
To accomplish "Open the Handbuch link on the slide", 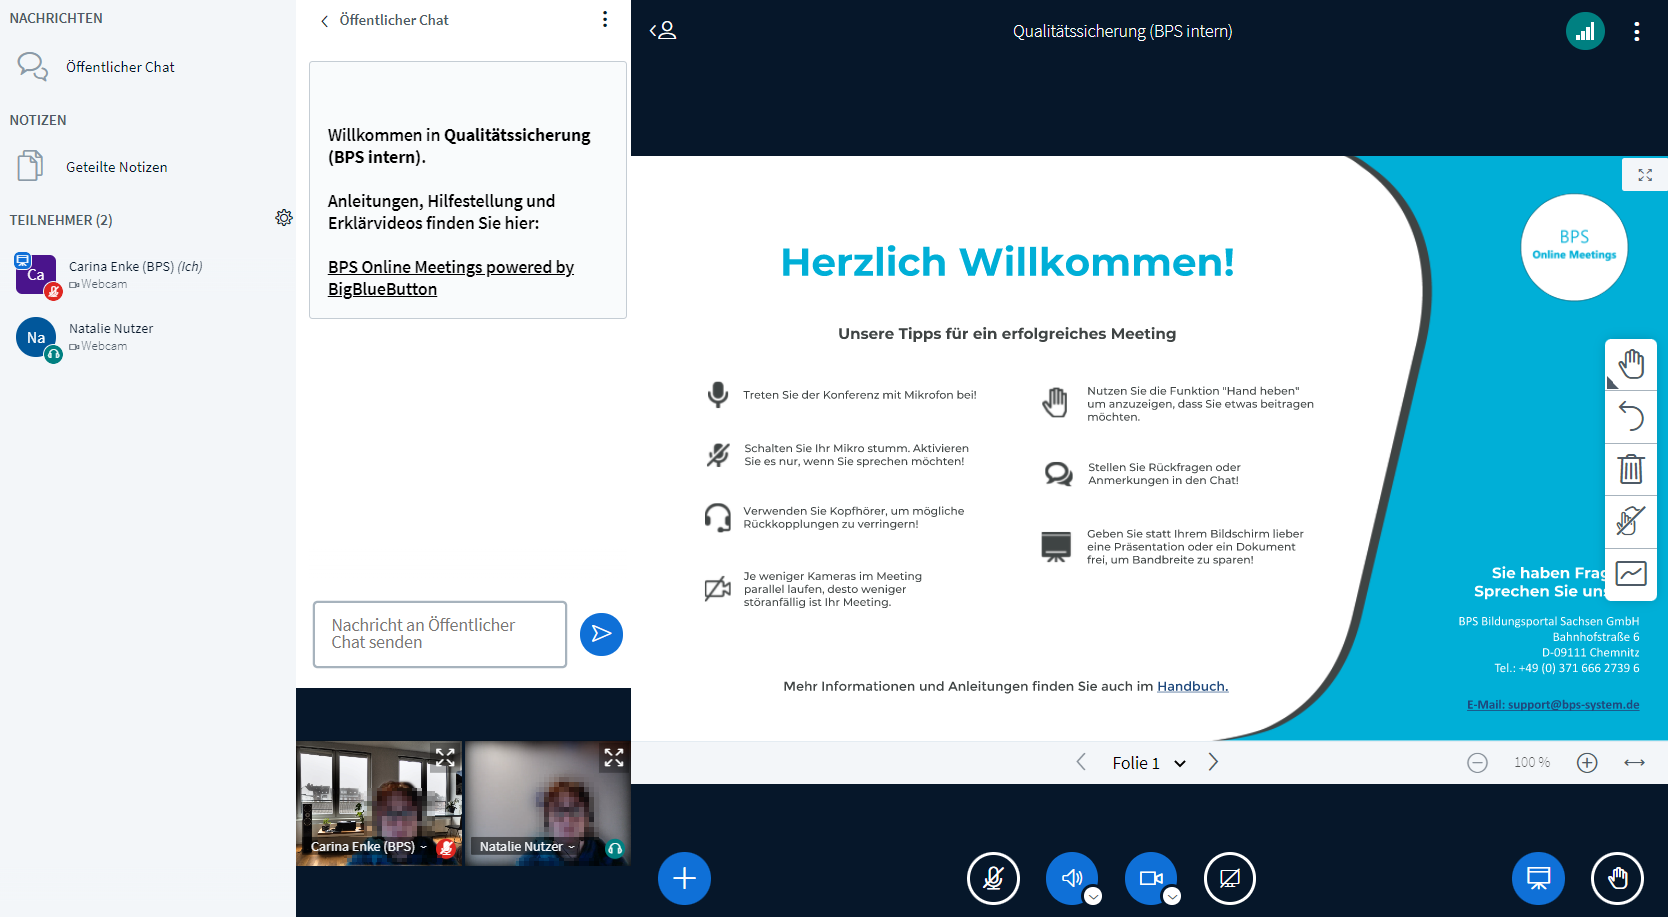I will [1192, 686].
